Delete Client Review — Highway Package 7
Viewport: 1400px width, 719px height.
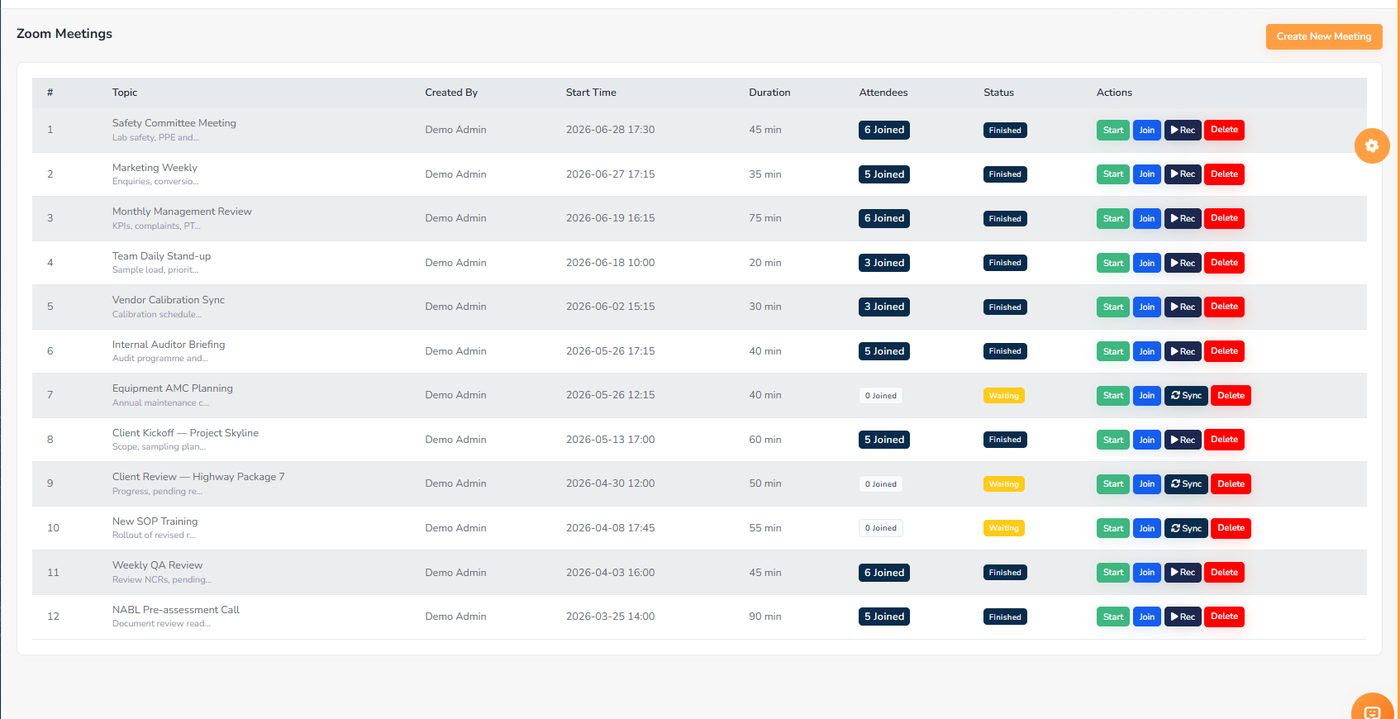[x=1231, y=484]
